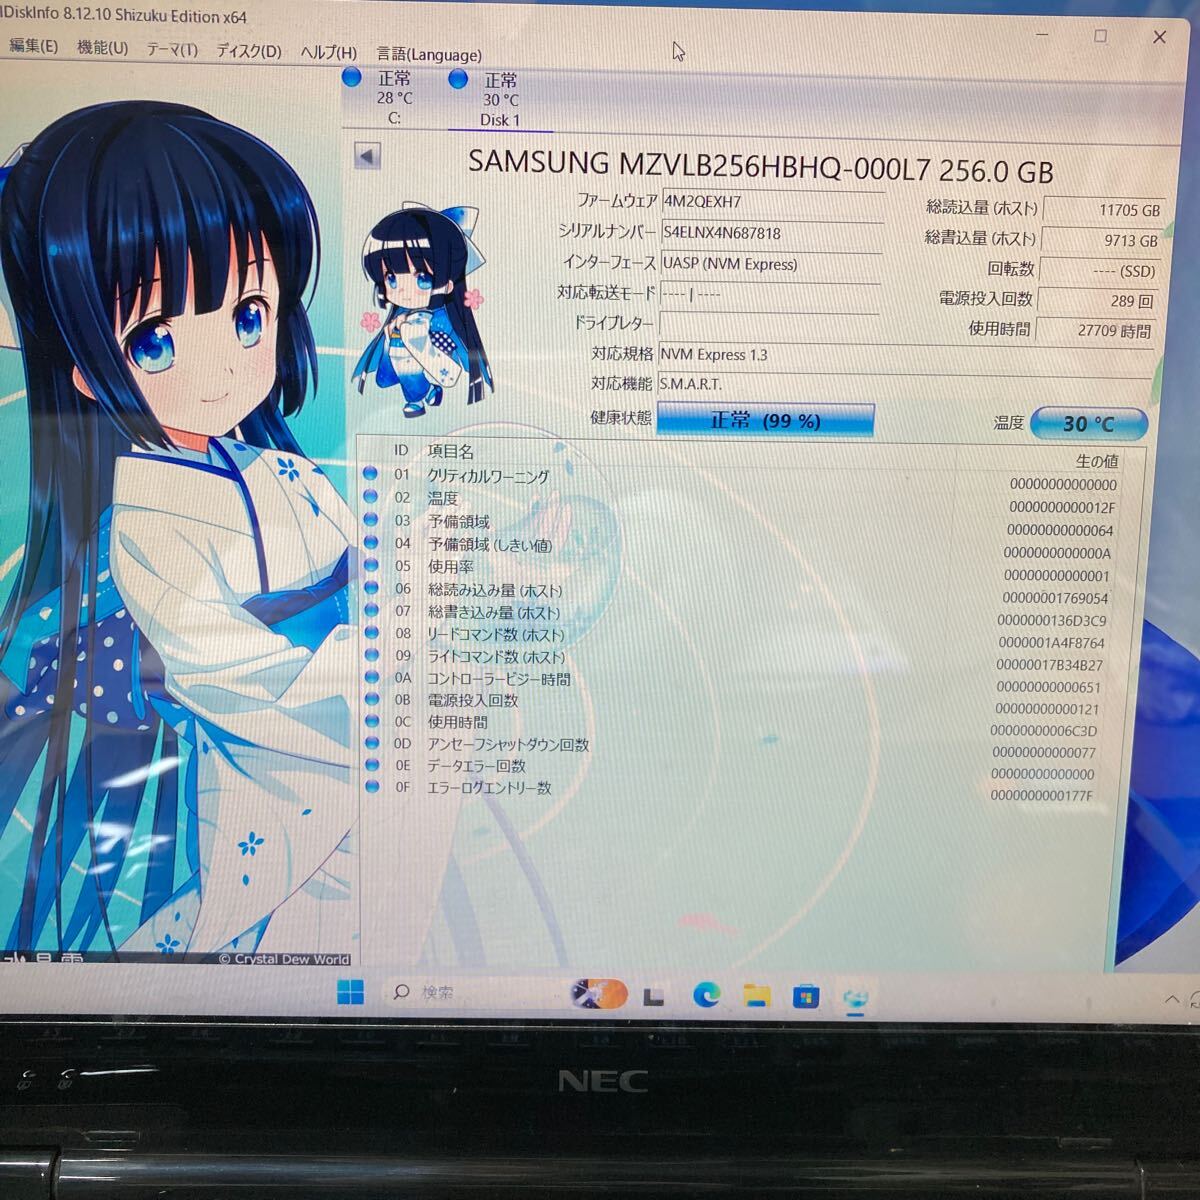Switch to the Disk 1 tab
1200x1200 pixels.
coord(500,100)
